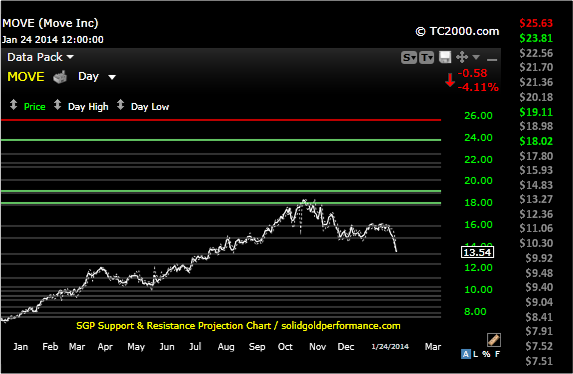Click the Jun label on time axis
The width and height of the screenshot is (573, 374).
[167, 347]
